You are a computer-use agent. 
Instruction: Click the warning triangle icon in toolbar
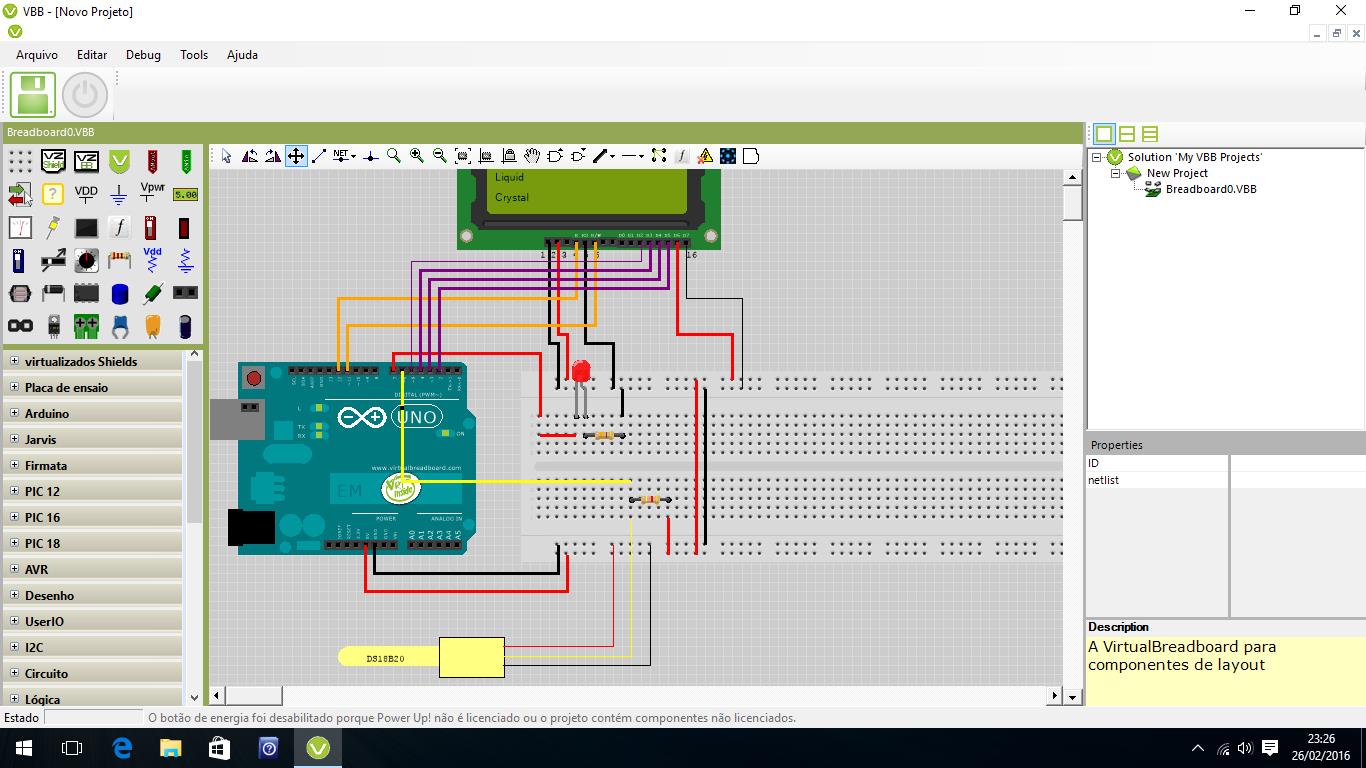[x=705, y=156]
